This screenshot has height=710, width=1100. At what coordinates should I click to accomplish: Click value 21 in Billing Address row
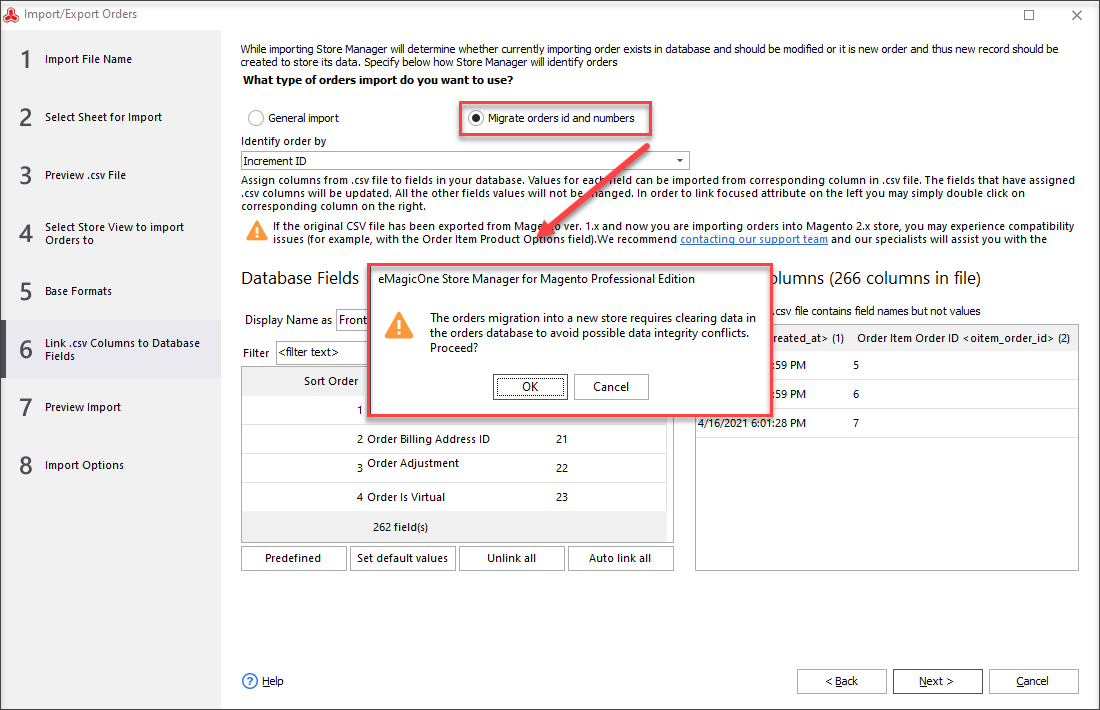tap(562, 439)
